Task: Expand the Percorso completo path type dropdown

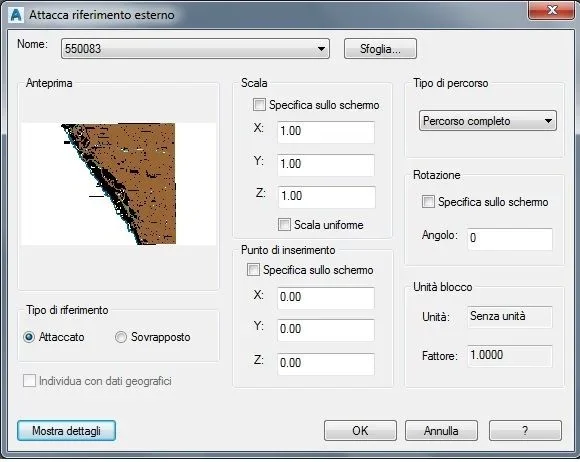Action: (488, 121)
